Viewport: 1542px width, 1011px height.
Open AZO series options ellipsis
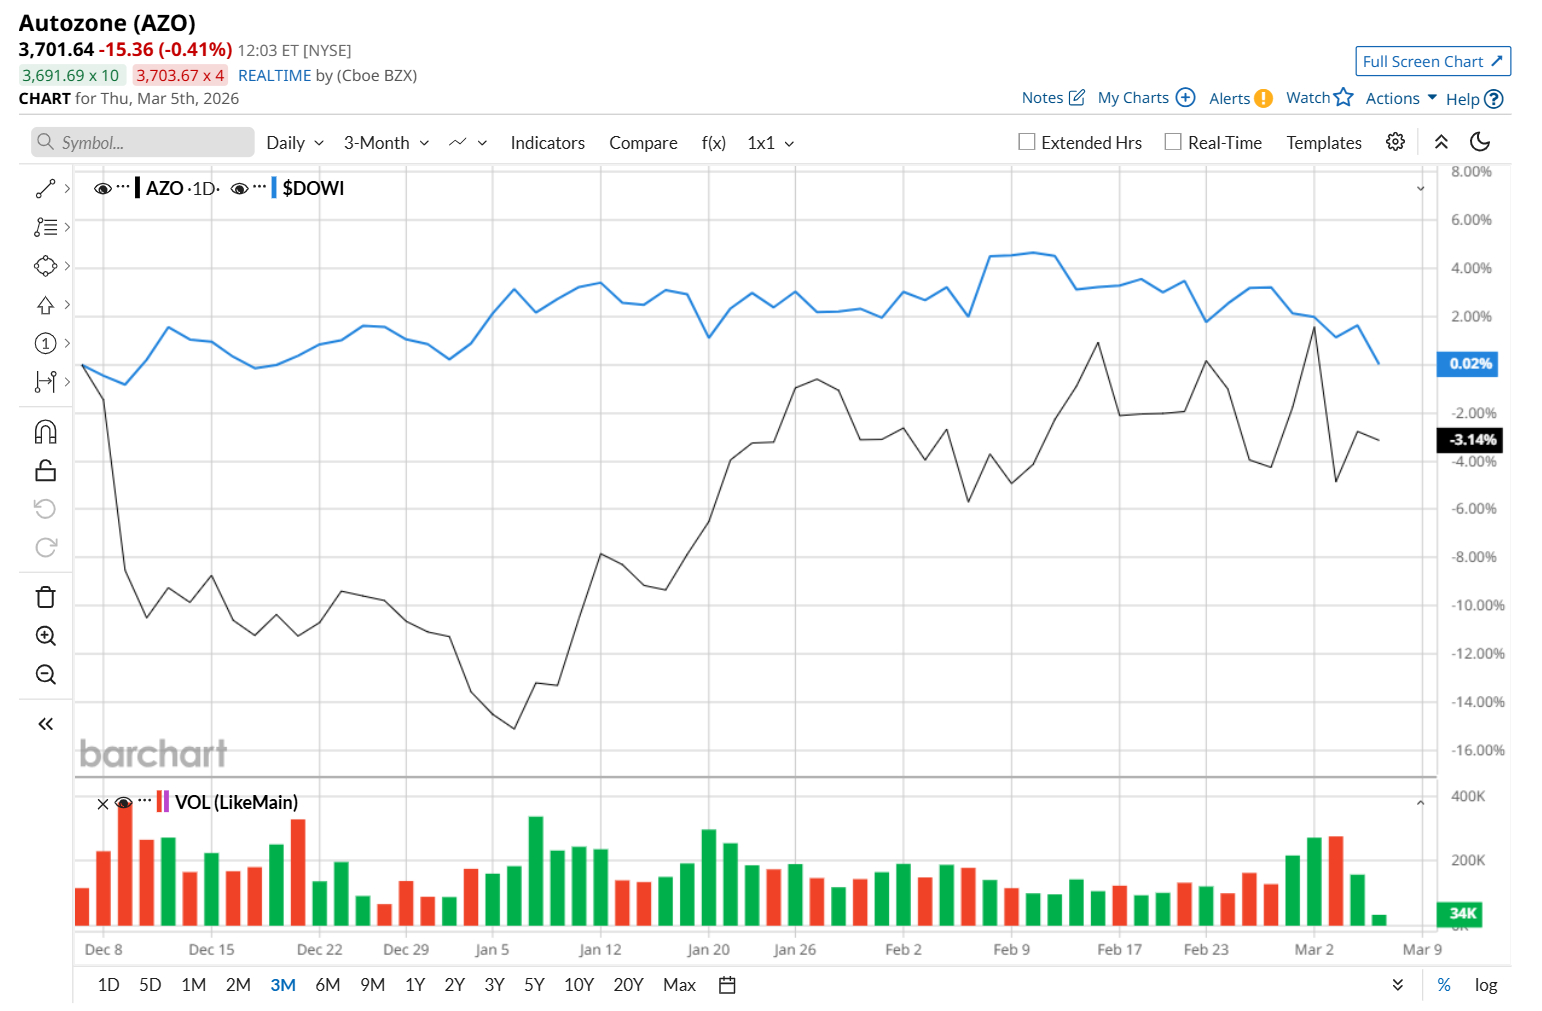pyautogui.click(x=123, y=187)
